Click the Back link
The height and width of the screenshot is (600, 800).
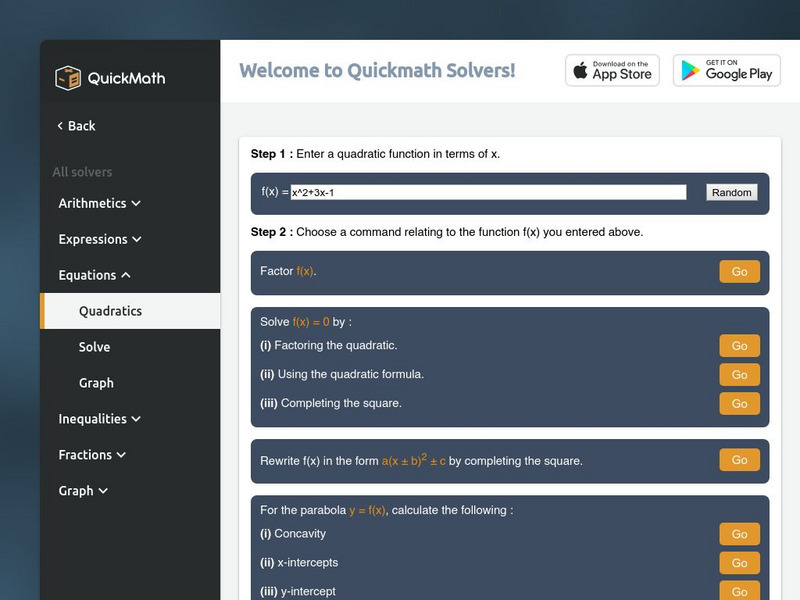pyautogui.click(x=77, y=126)
